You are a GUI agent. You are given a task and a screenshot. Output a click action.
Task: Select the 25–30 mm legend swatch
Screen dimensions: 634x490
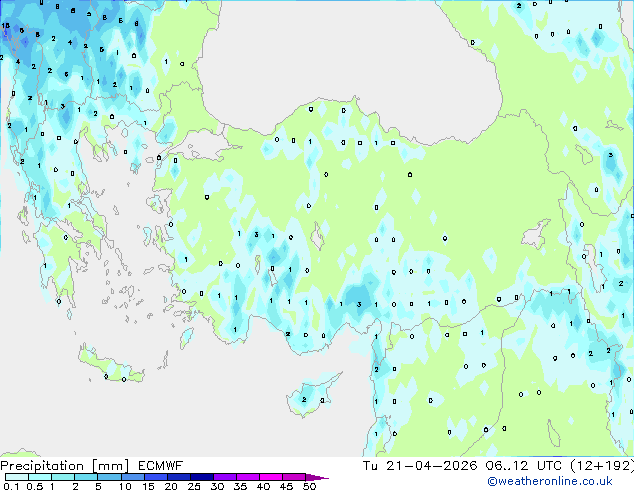tap(202, 477)
